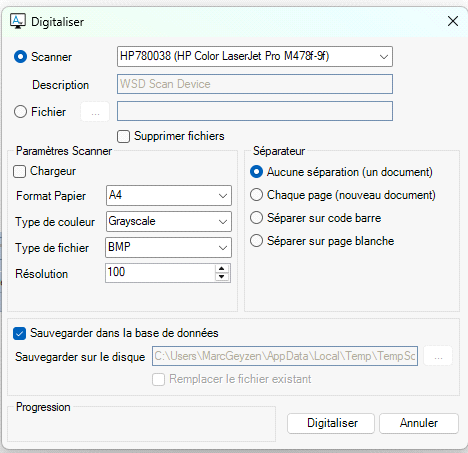
Task: Click the Paramètres Scanner group label
Action: click(x=64, y=151)
